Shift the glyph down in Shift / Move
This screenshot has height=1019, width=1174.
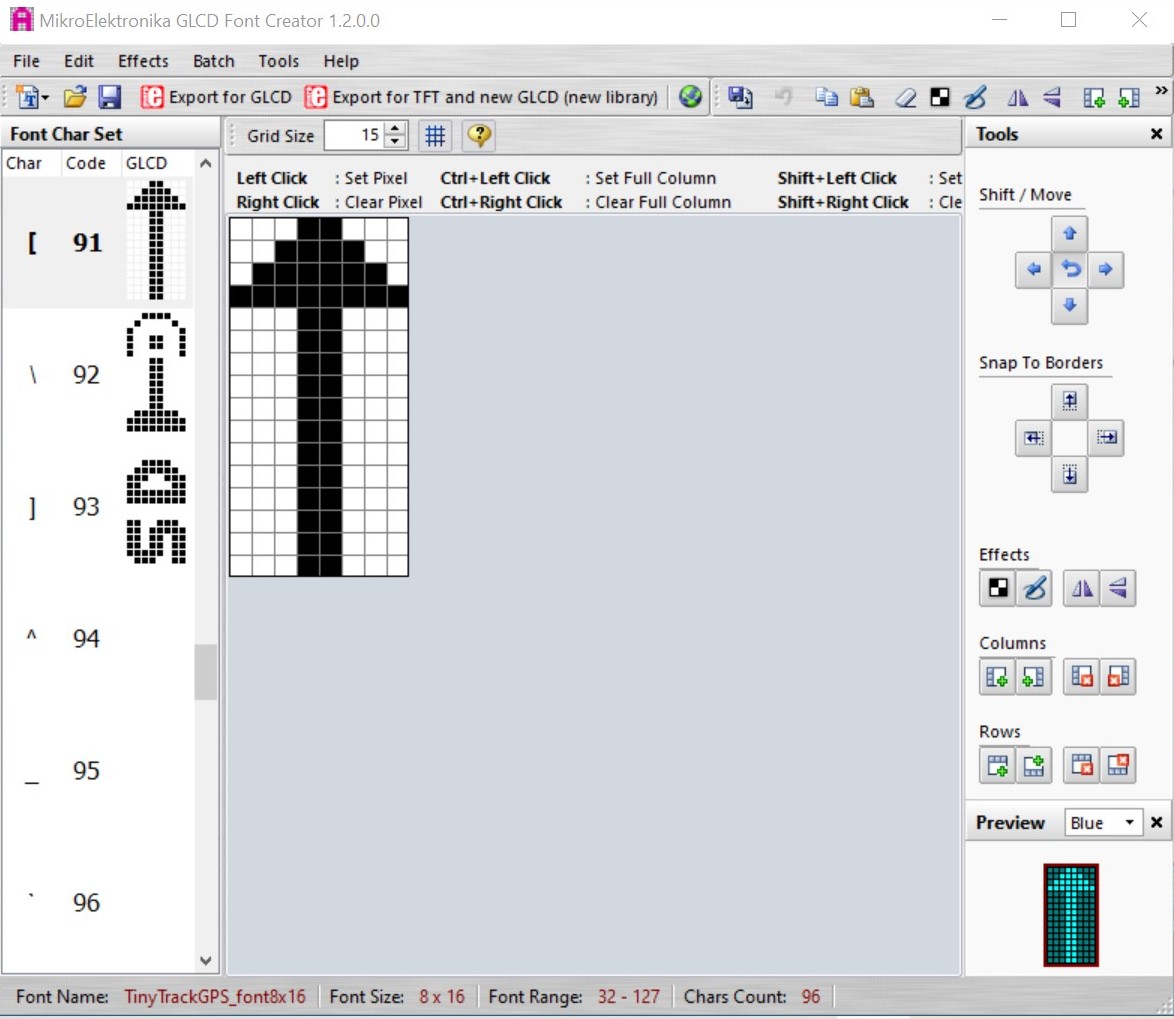[1069, 305]
